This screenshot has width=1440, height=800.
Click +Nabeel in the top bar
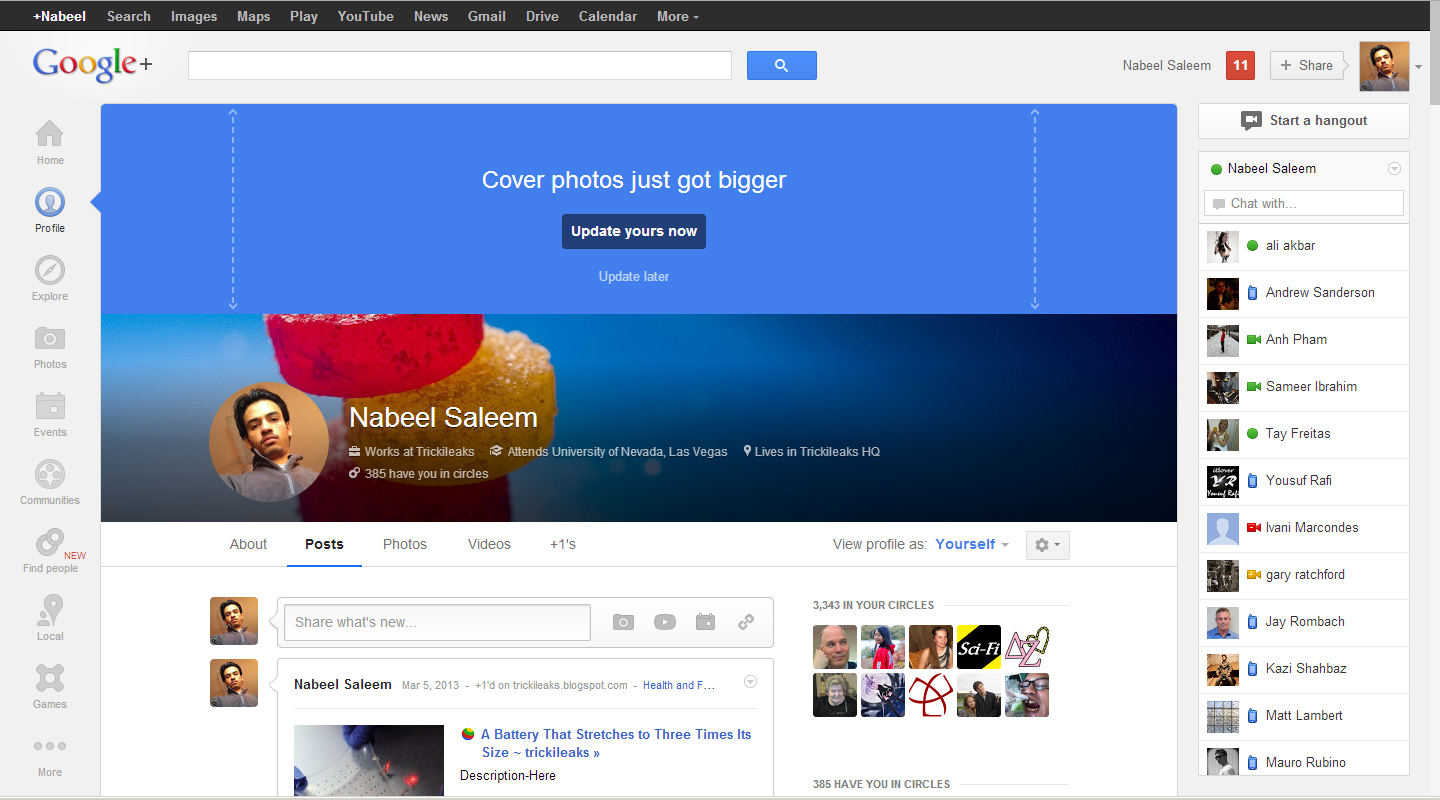(59, 16)
